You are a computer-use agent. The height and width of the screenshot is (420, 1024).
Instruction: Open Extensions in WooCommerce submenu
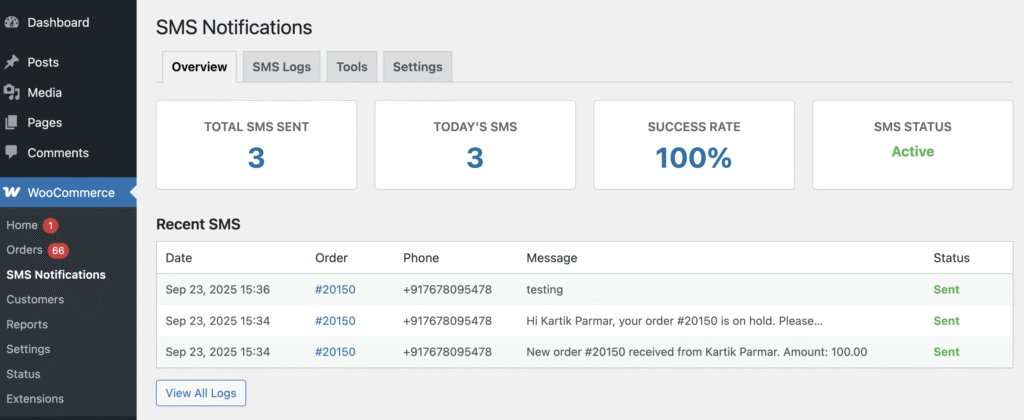35,399
